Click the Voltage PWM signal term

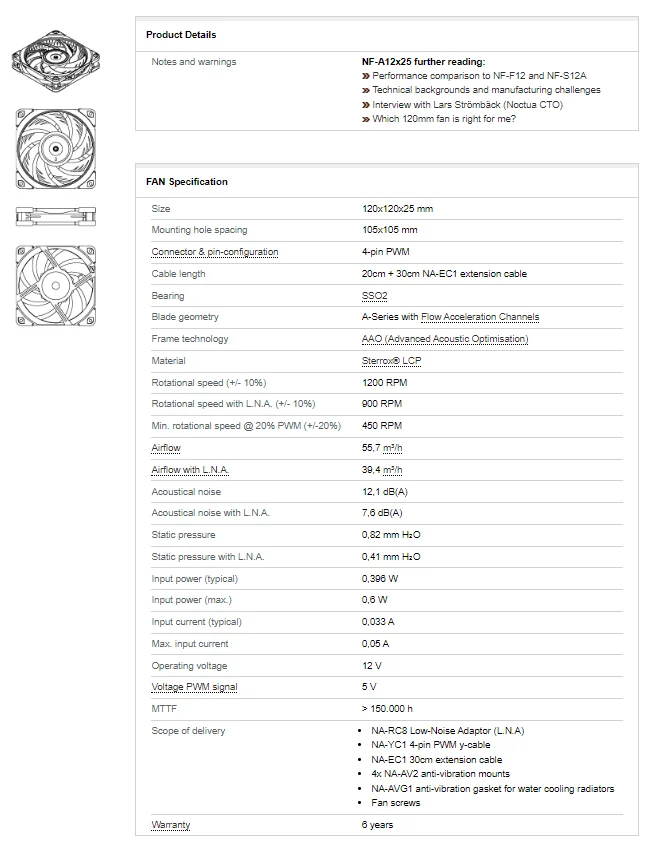coord(194,687)
